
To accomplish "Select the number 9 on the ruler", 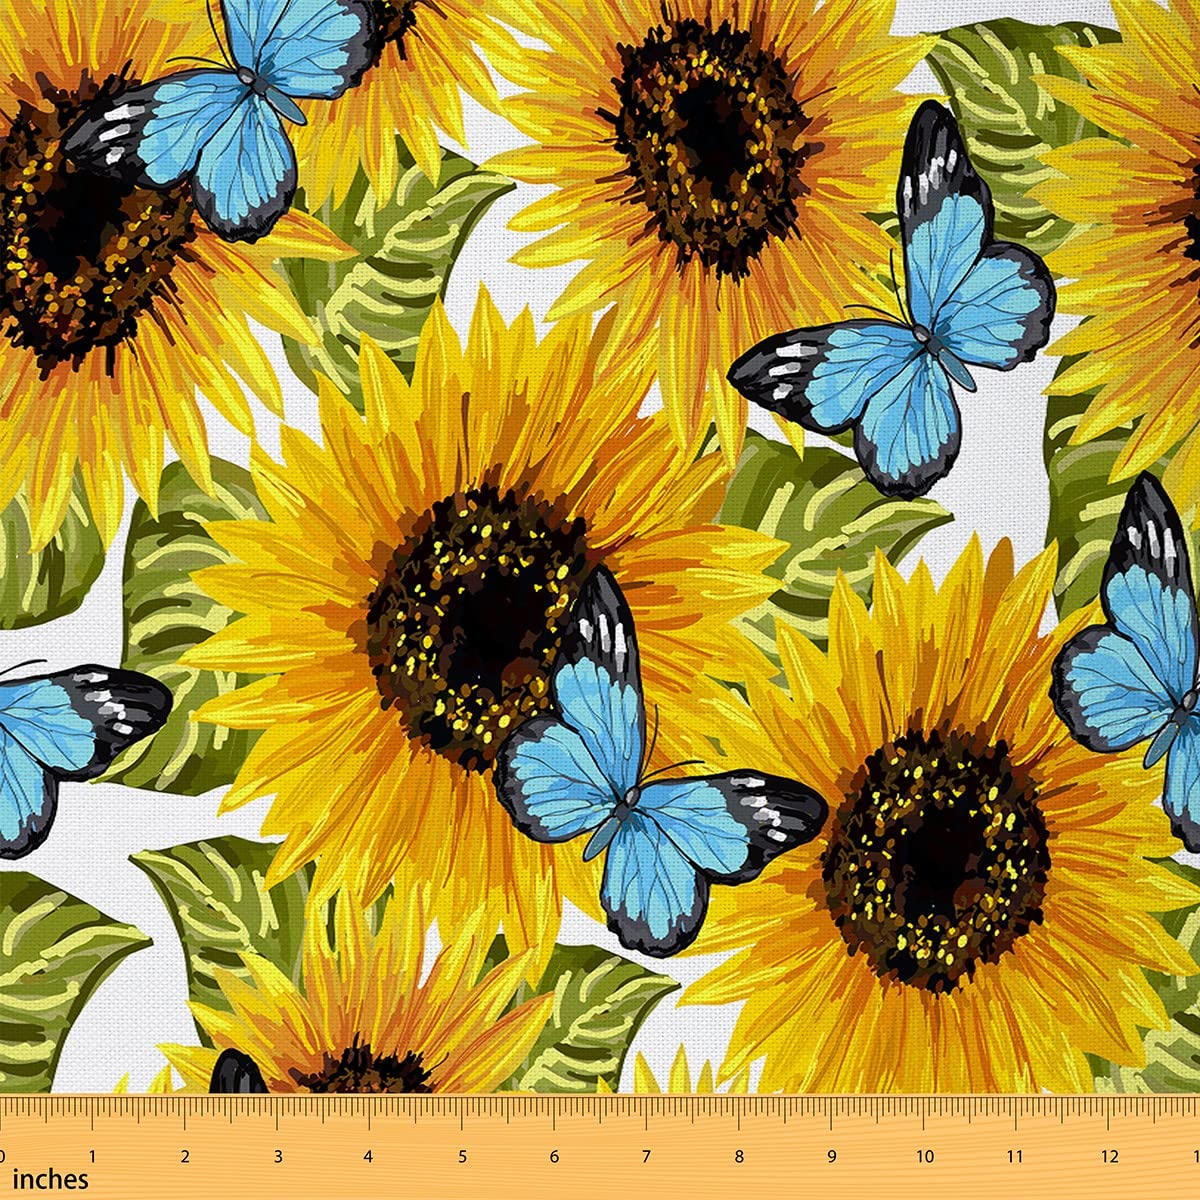I will pos(832,1157).
